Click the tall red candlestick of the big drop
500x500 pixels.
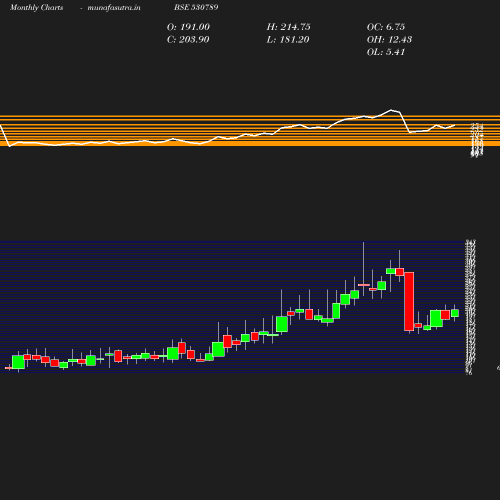pyautogui.click(x=409, y=301)
